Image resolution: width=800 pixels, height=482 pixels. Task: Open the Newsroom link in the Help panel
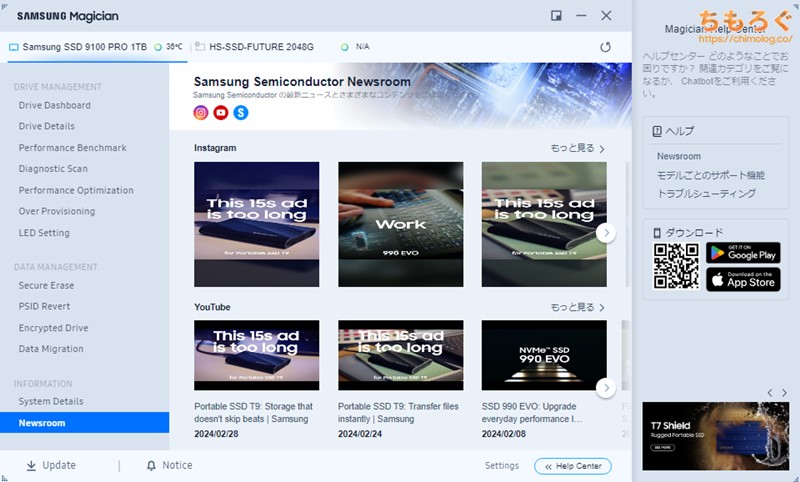pyautogui.click(x=679, y=157)
